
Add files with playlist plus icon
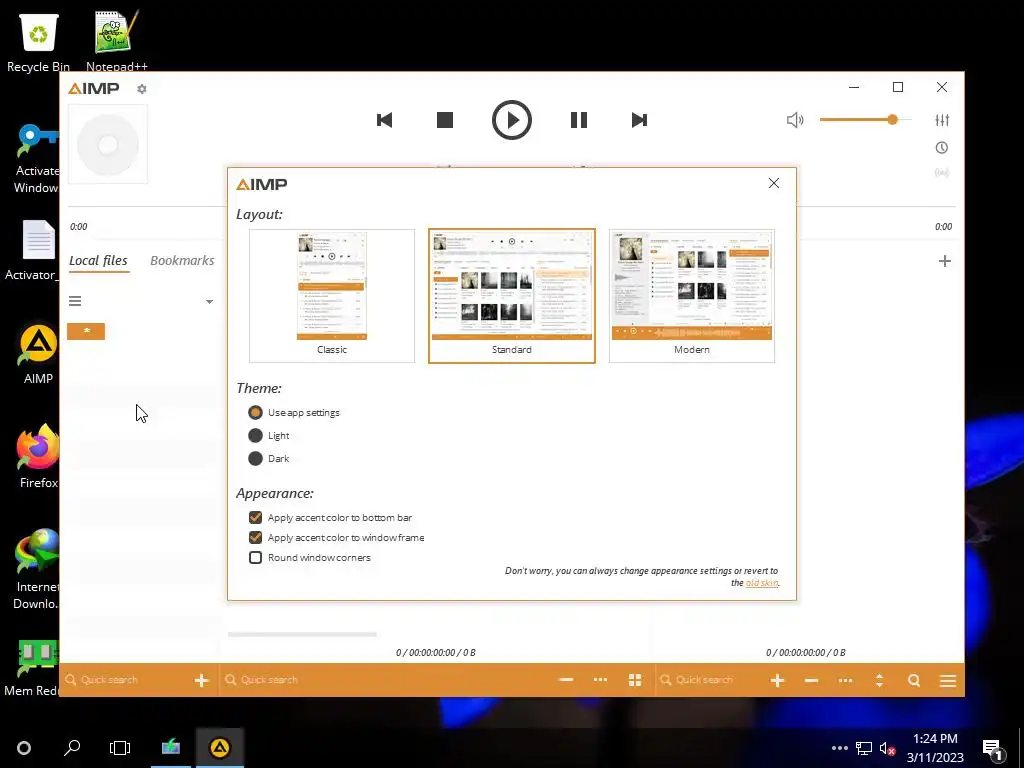(x=777, y=680)
